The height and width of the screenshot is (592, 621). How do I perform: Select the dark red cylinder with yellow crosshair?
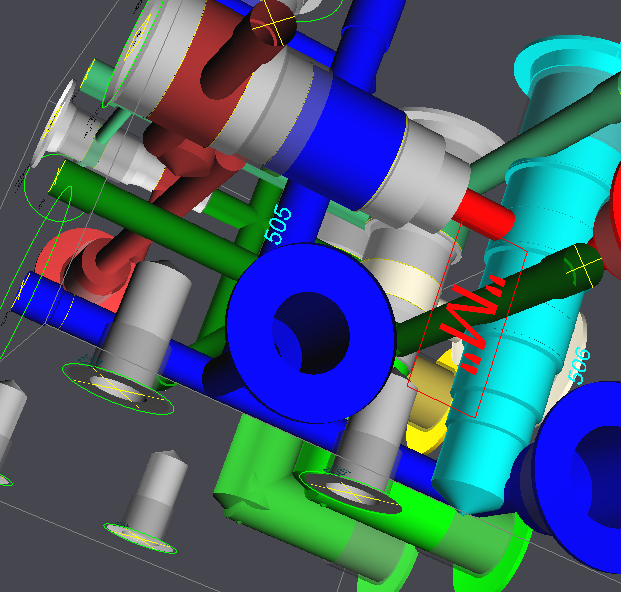point(250,47)
